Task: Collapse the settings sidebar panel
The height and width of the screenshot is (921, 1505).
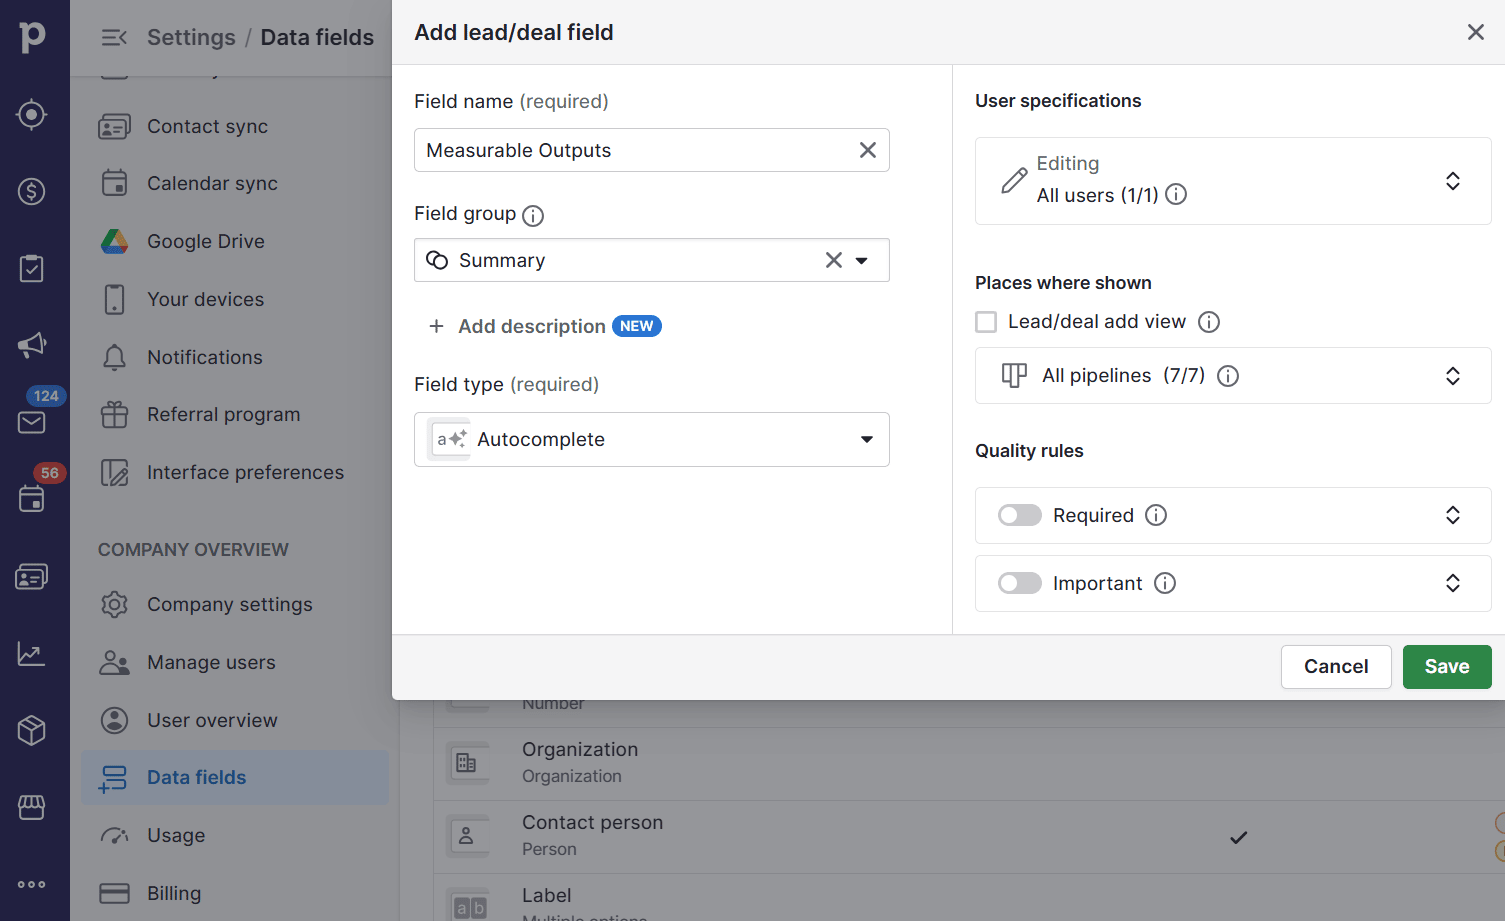Action: [x=114, y=36]
